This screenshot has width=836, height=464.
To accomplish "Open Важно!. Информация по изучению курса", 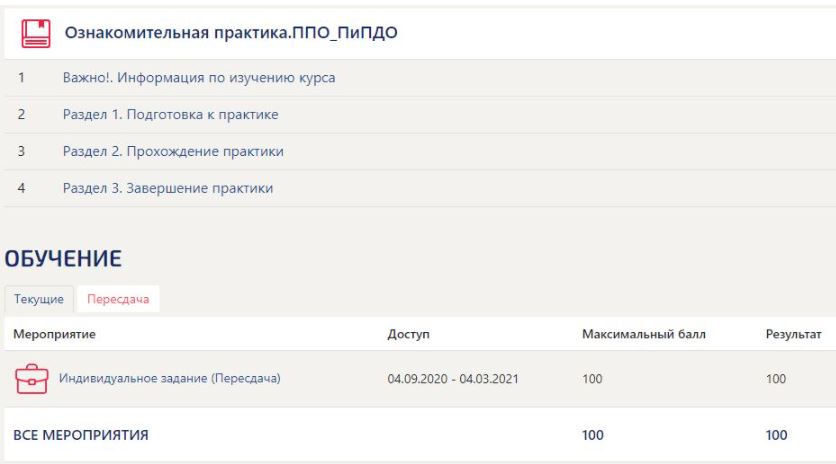I will [199, 78].
